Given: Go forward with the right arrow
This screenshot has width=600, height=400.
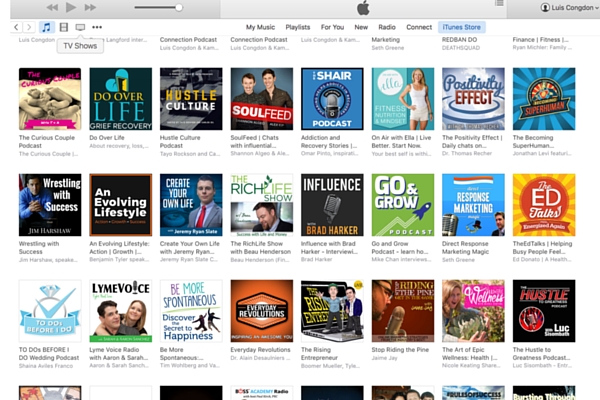Looking at the screenshot, I should point(29,27).
